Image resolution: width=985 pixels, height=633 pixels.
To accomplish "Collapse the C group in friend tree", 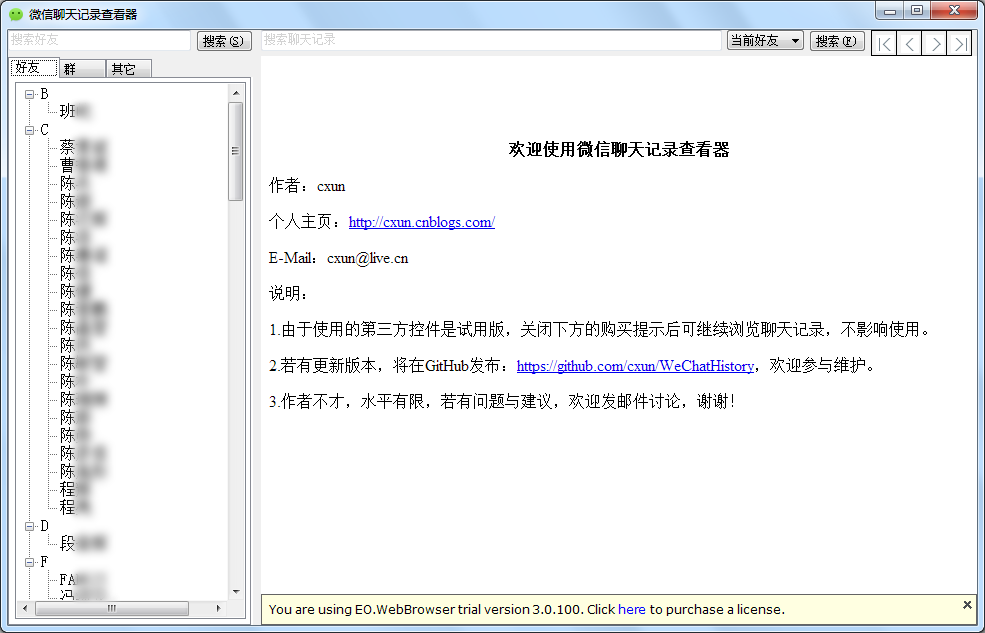I will (30, 131).
